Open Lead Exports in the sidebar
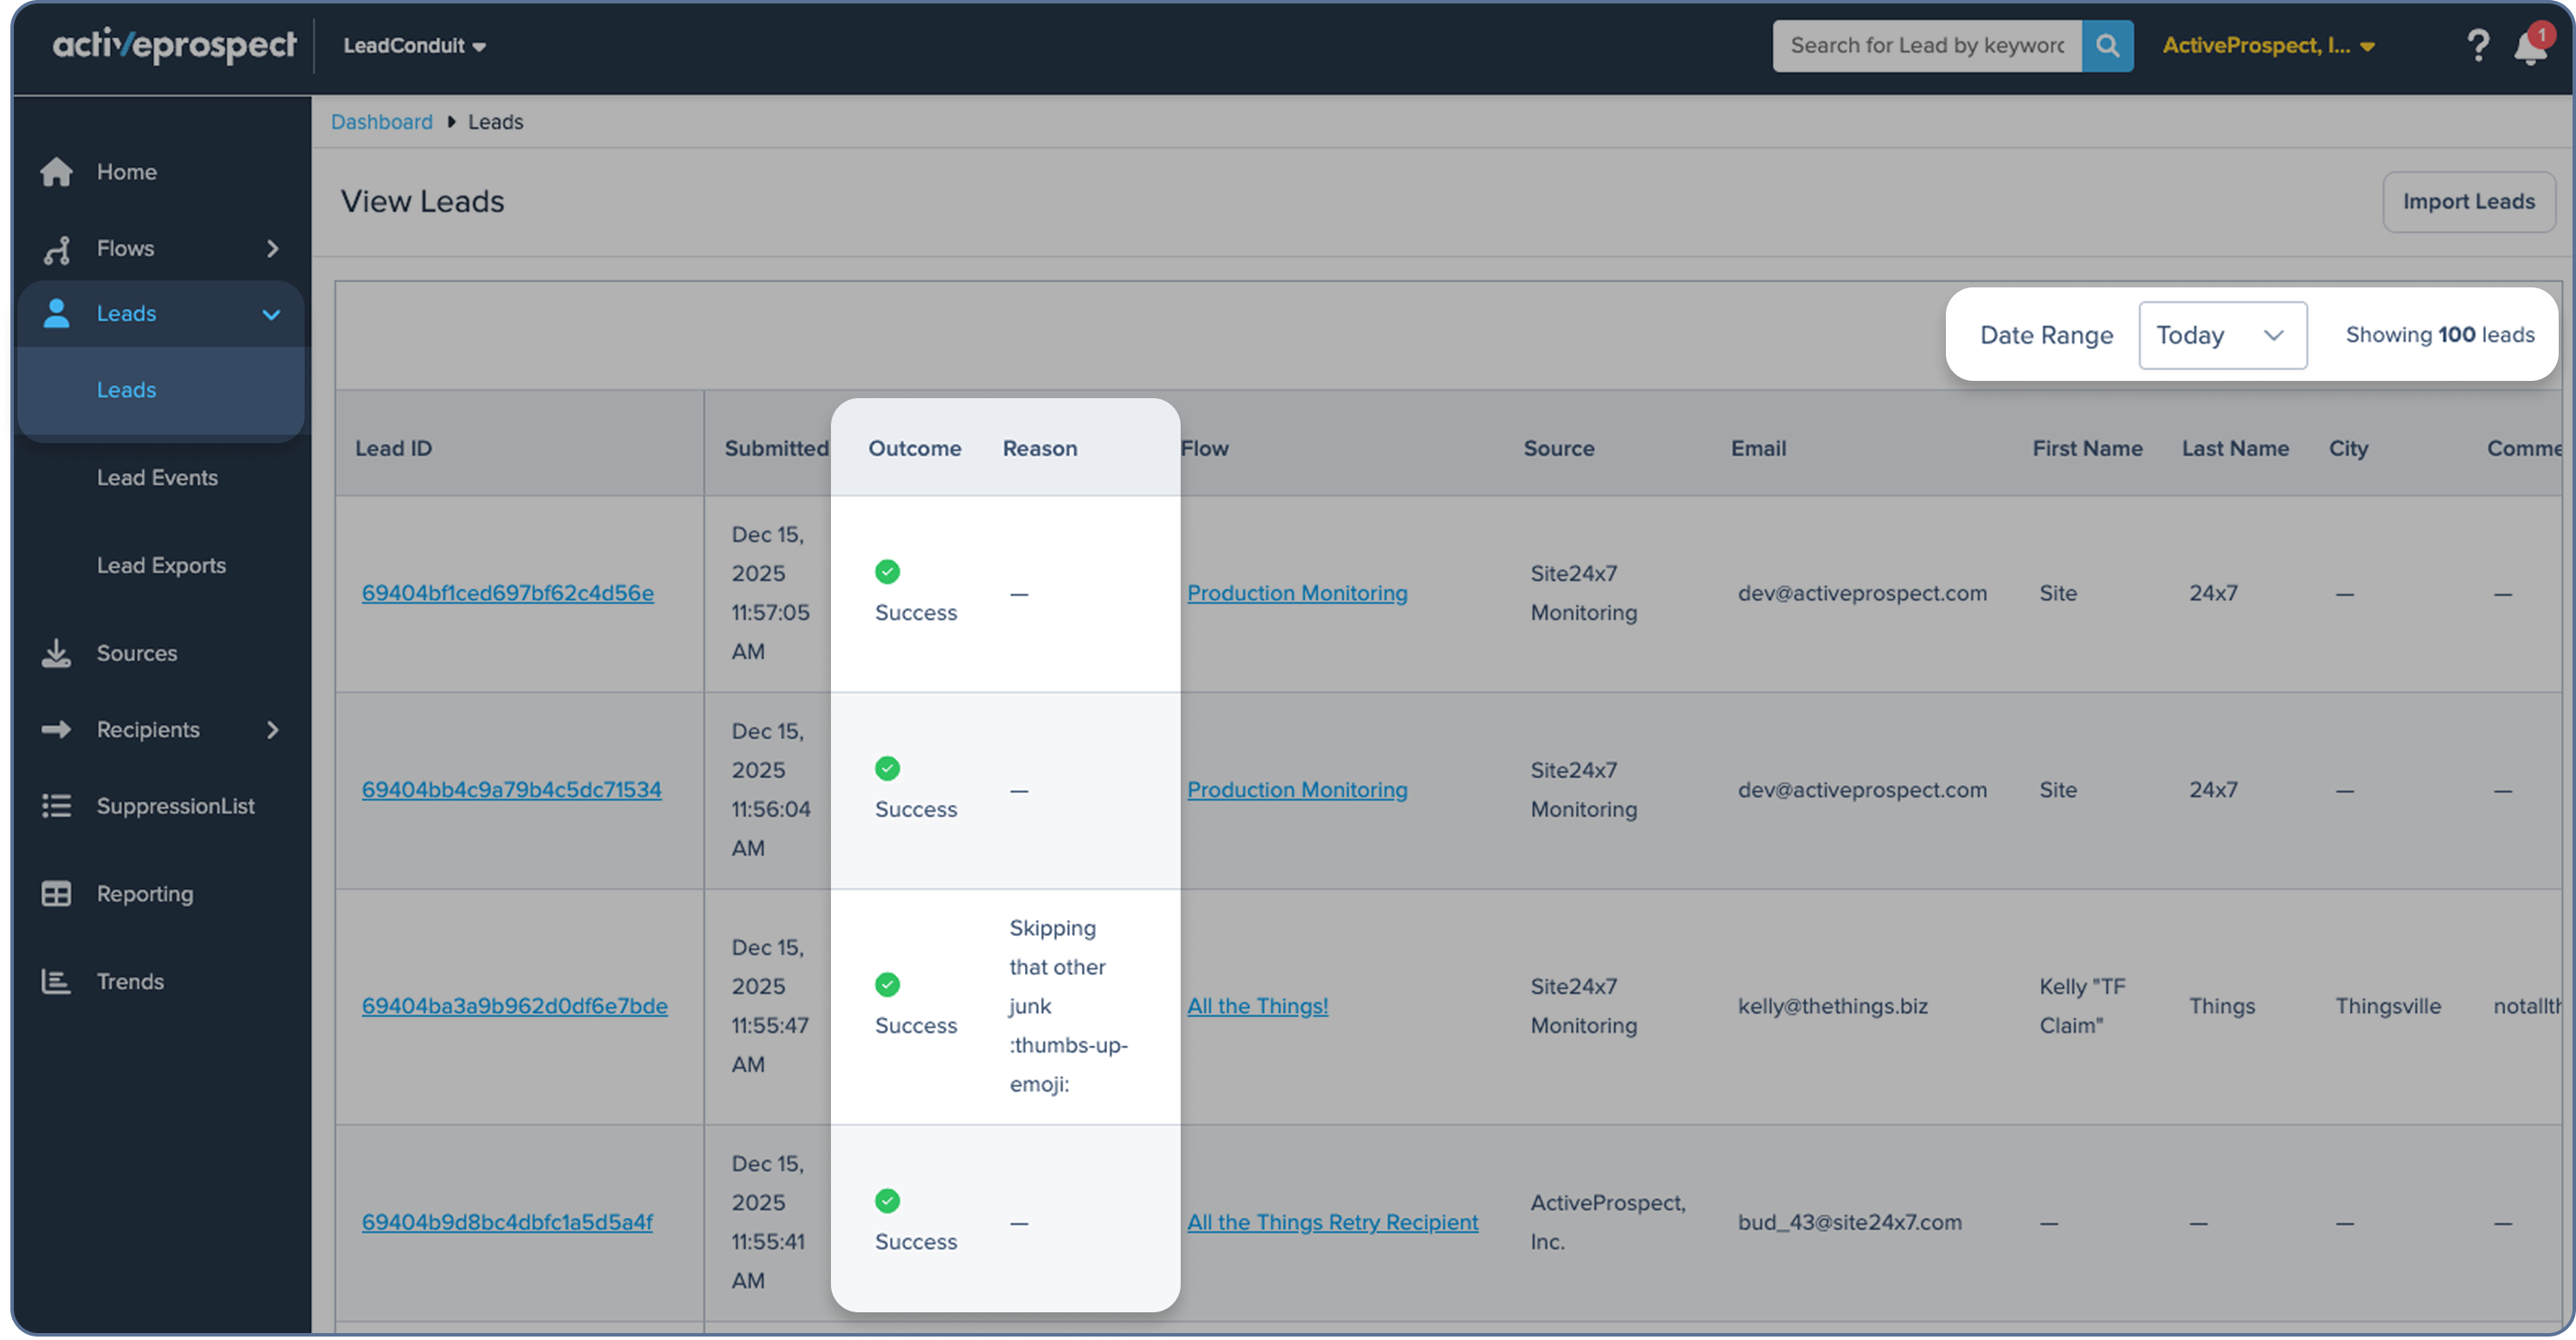2576x1340 pixels. pyautogui.click(x=160, y=566)
